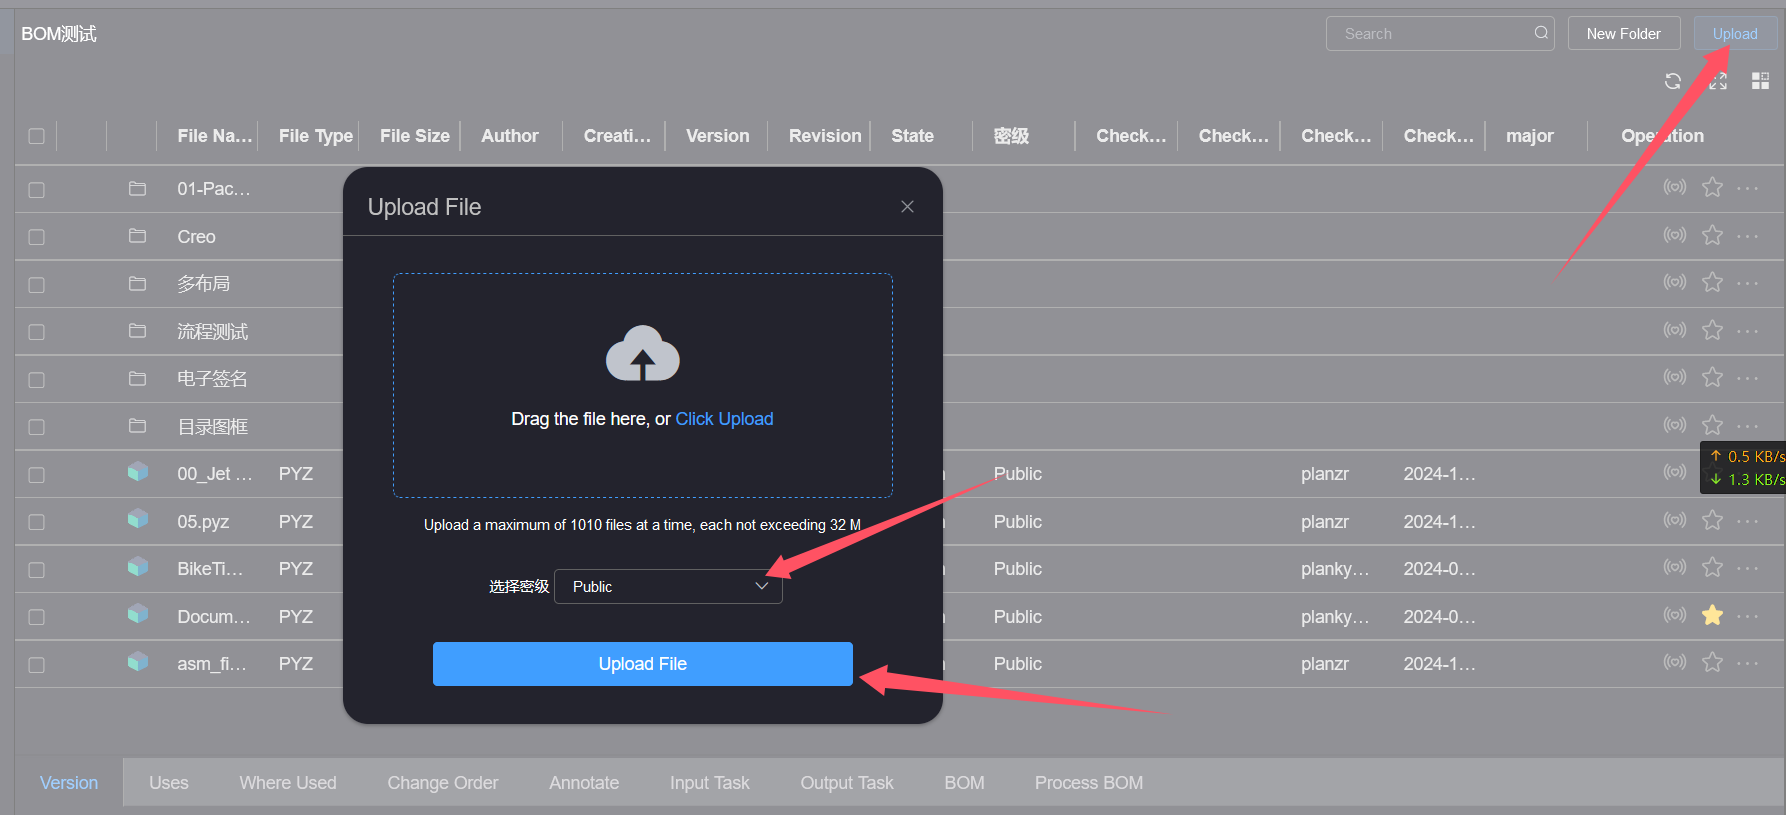Open more options for BikeTi… row

click(1747, 568)
